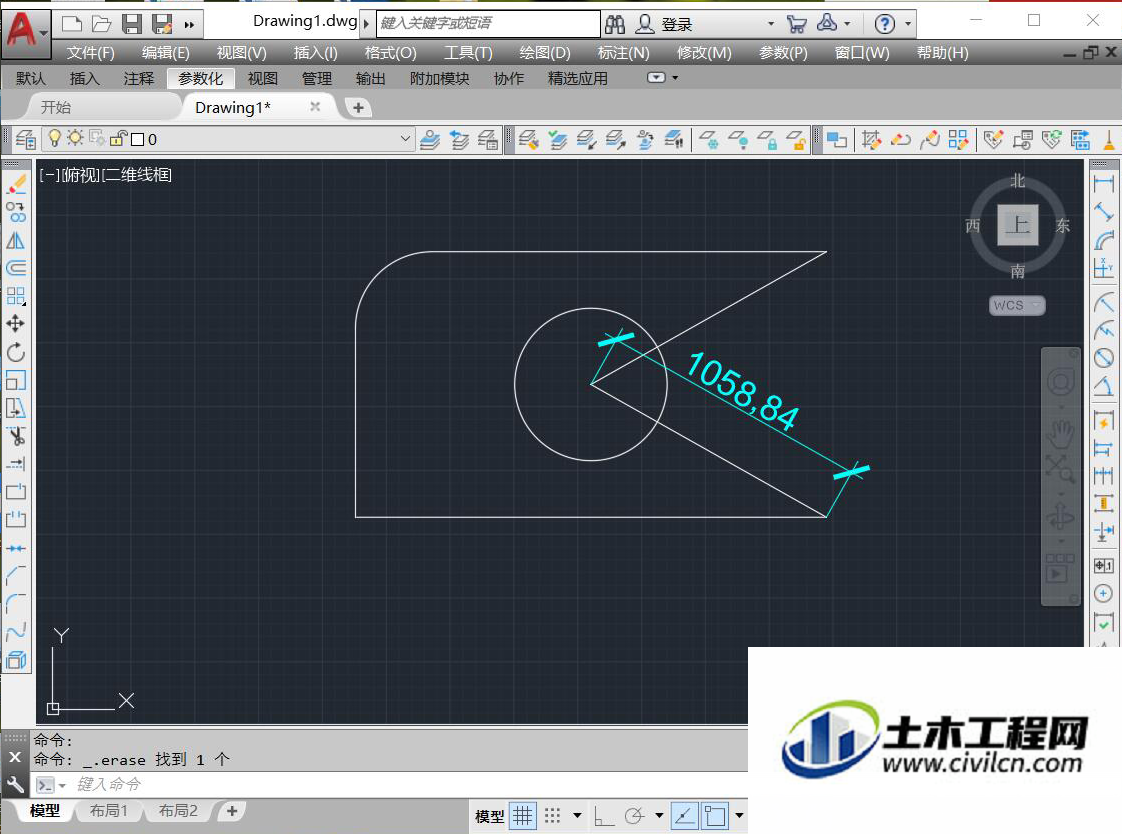Choose the Stretch tool
The image size is (1122, 834).
(x=16, y=408)
